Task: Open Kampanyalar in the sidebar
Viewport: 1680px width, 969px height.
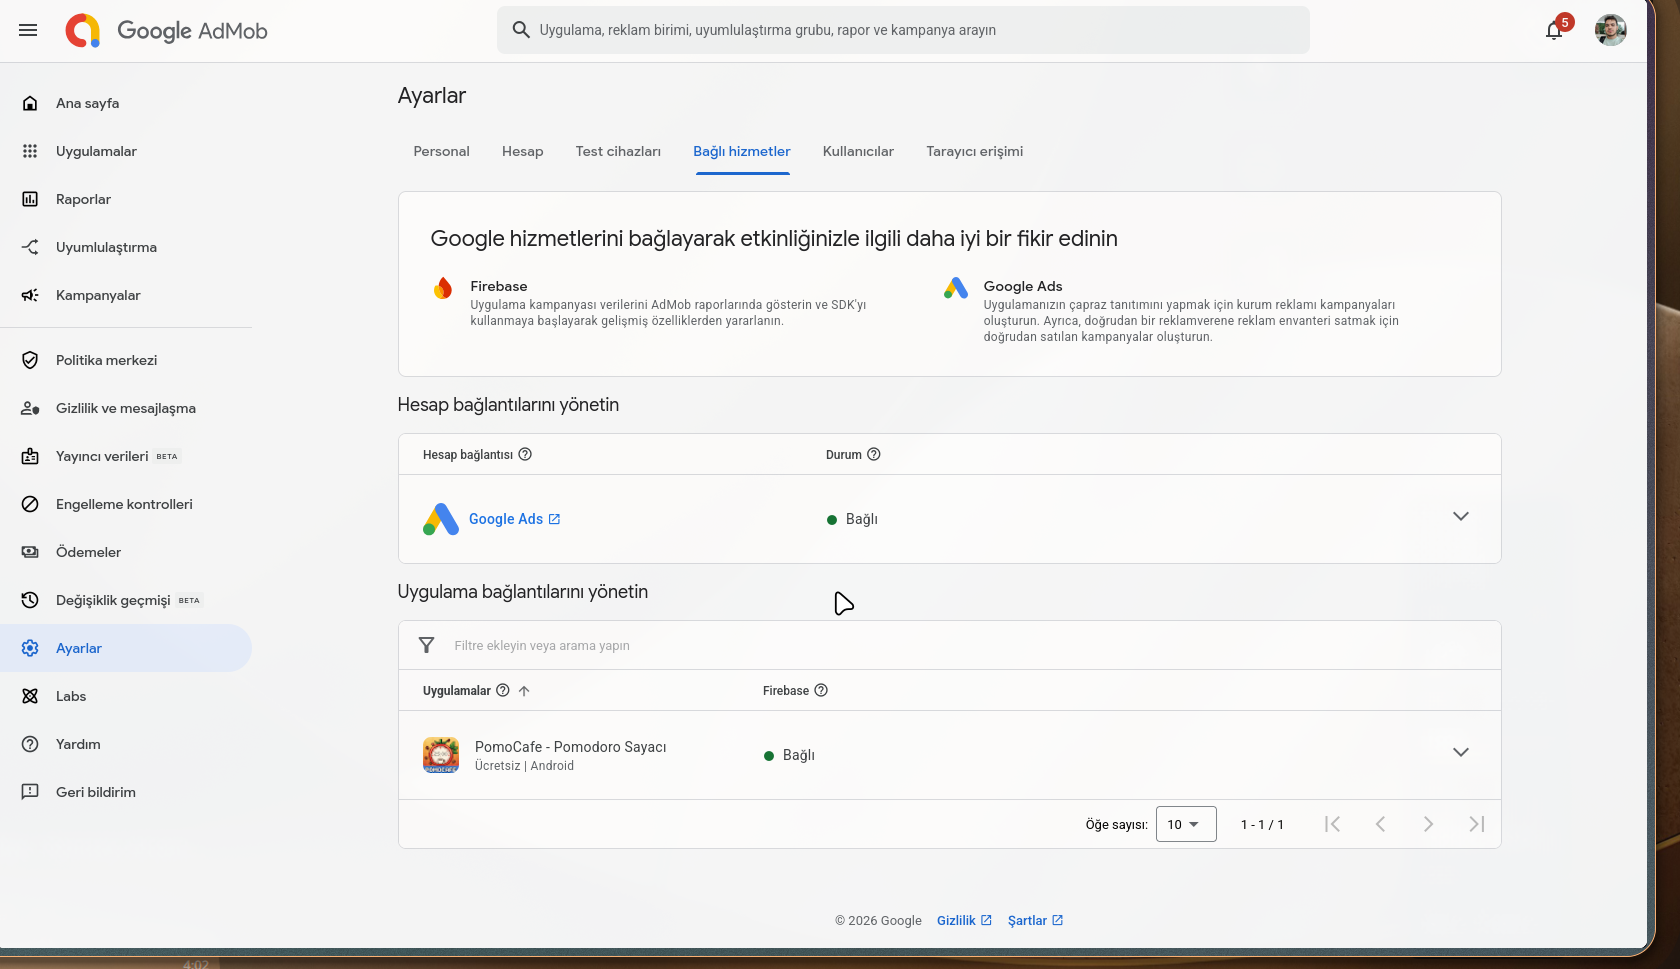Action: click(x=126, y=295)
